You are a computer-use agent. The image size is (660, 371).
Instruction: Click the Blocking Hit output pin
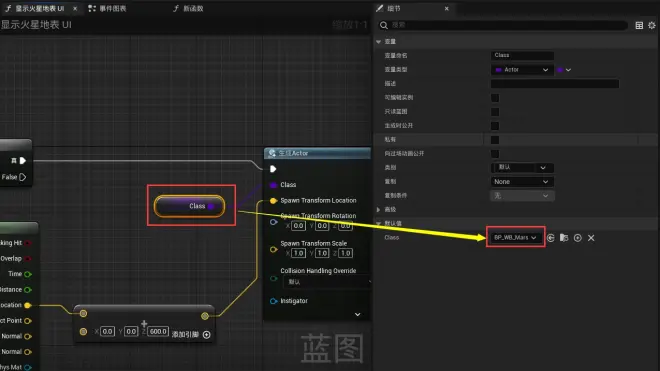click(x=28, y=243)
